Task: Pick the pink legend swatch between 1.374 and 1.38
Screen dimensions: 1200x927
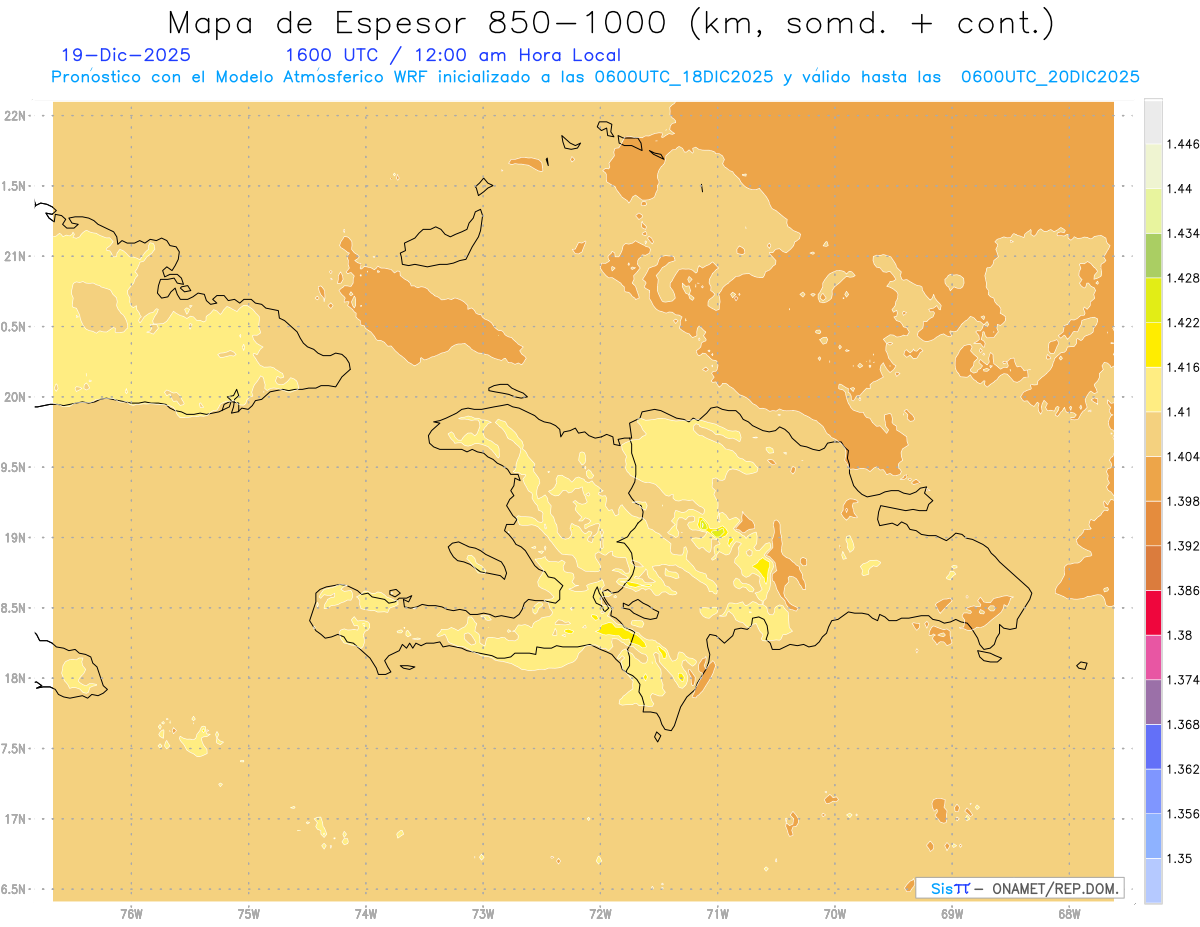Action: (x=1153, y=657)
